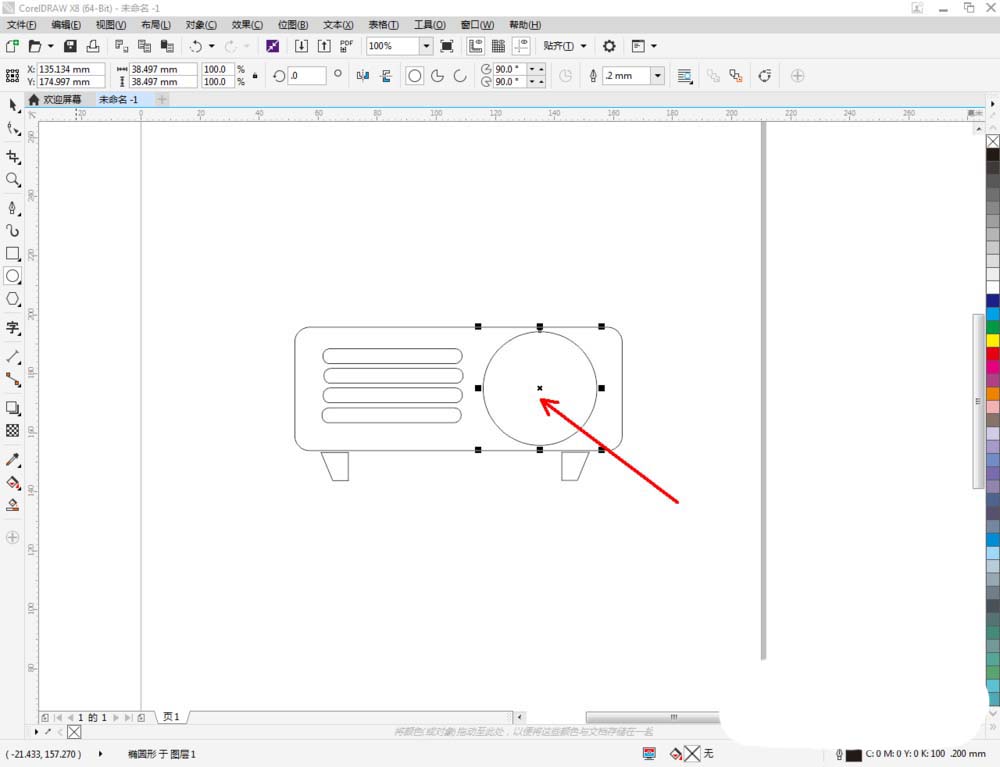Open the File menu
1000x767 pixels.
tap(21, 25)
